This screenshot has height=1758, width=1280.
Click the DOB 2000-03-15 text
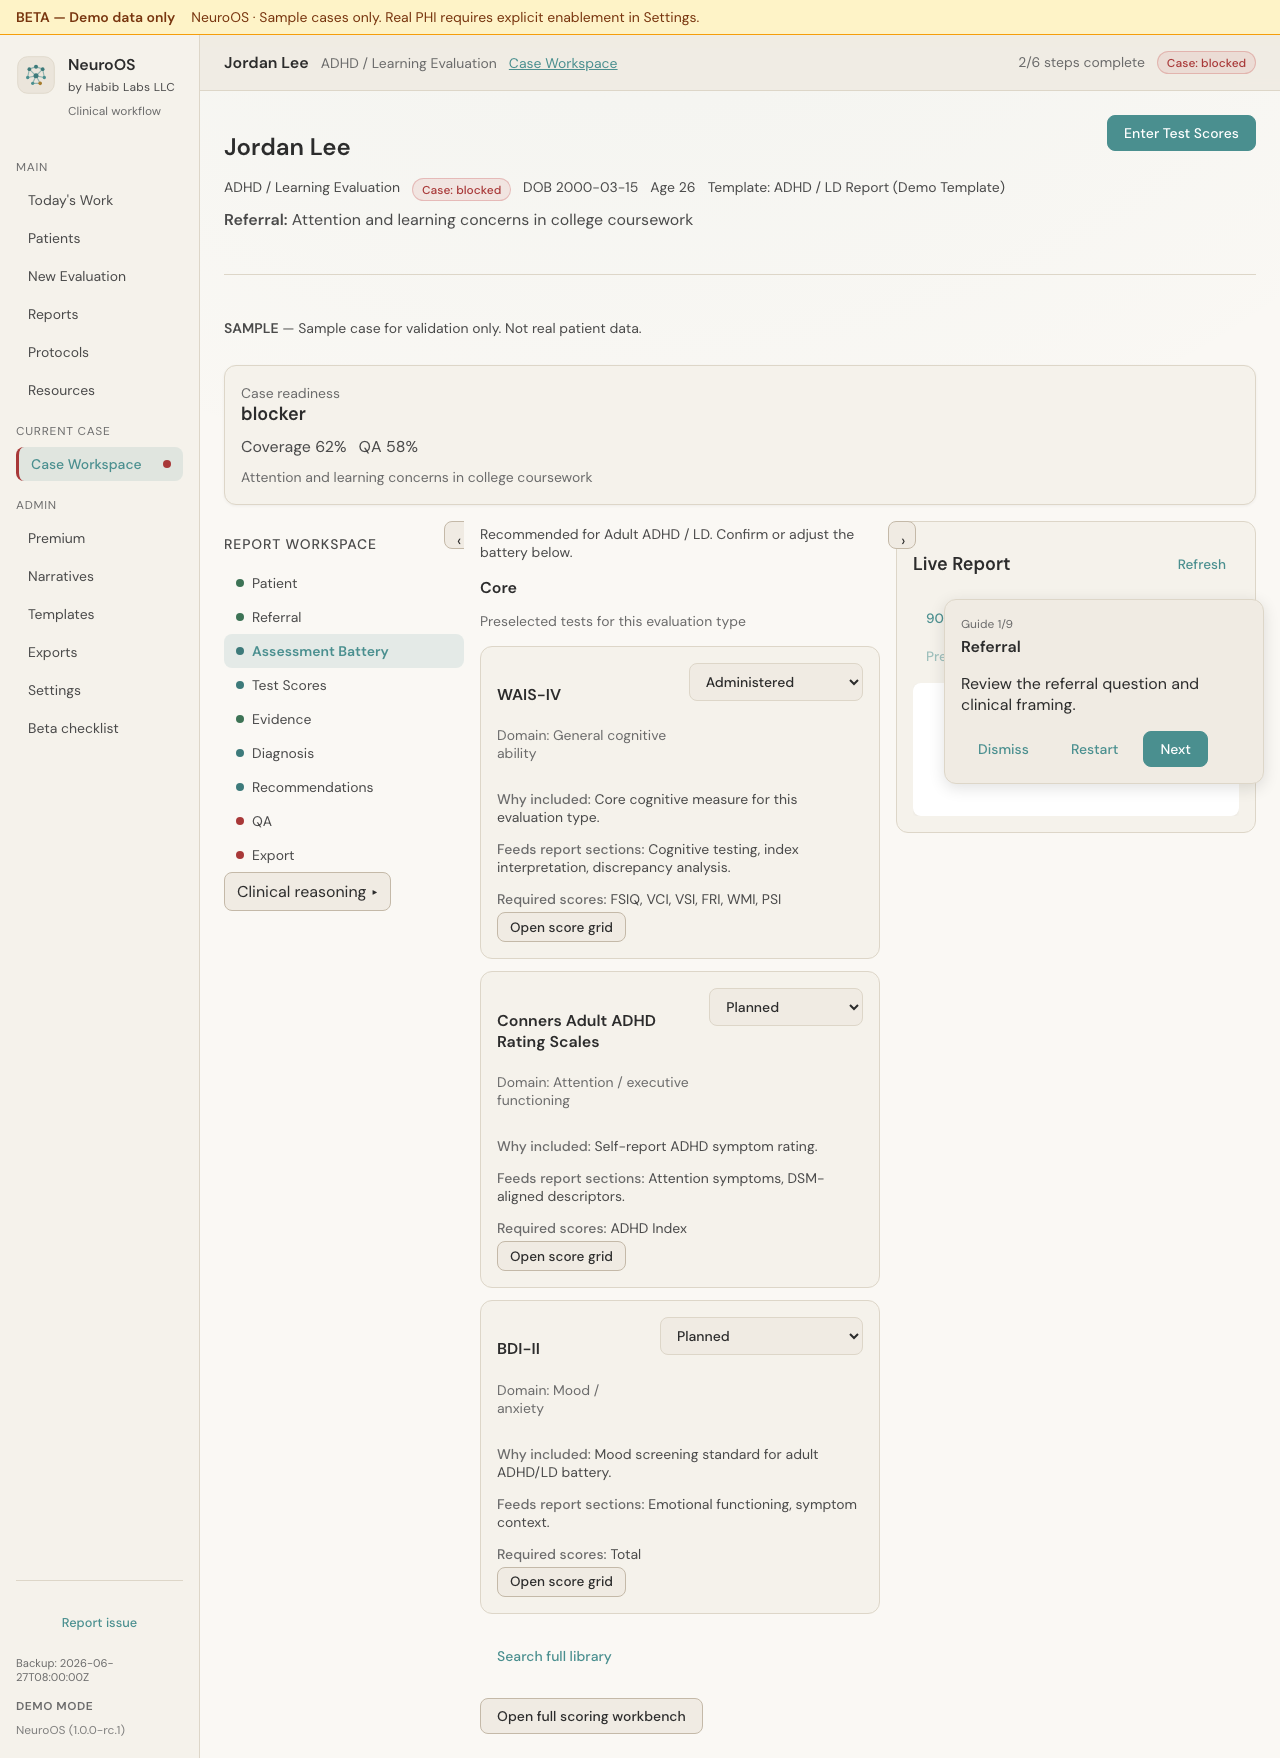(x=580, y=187)
